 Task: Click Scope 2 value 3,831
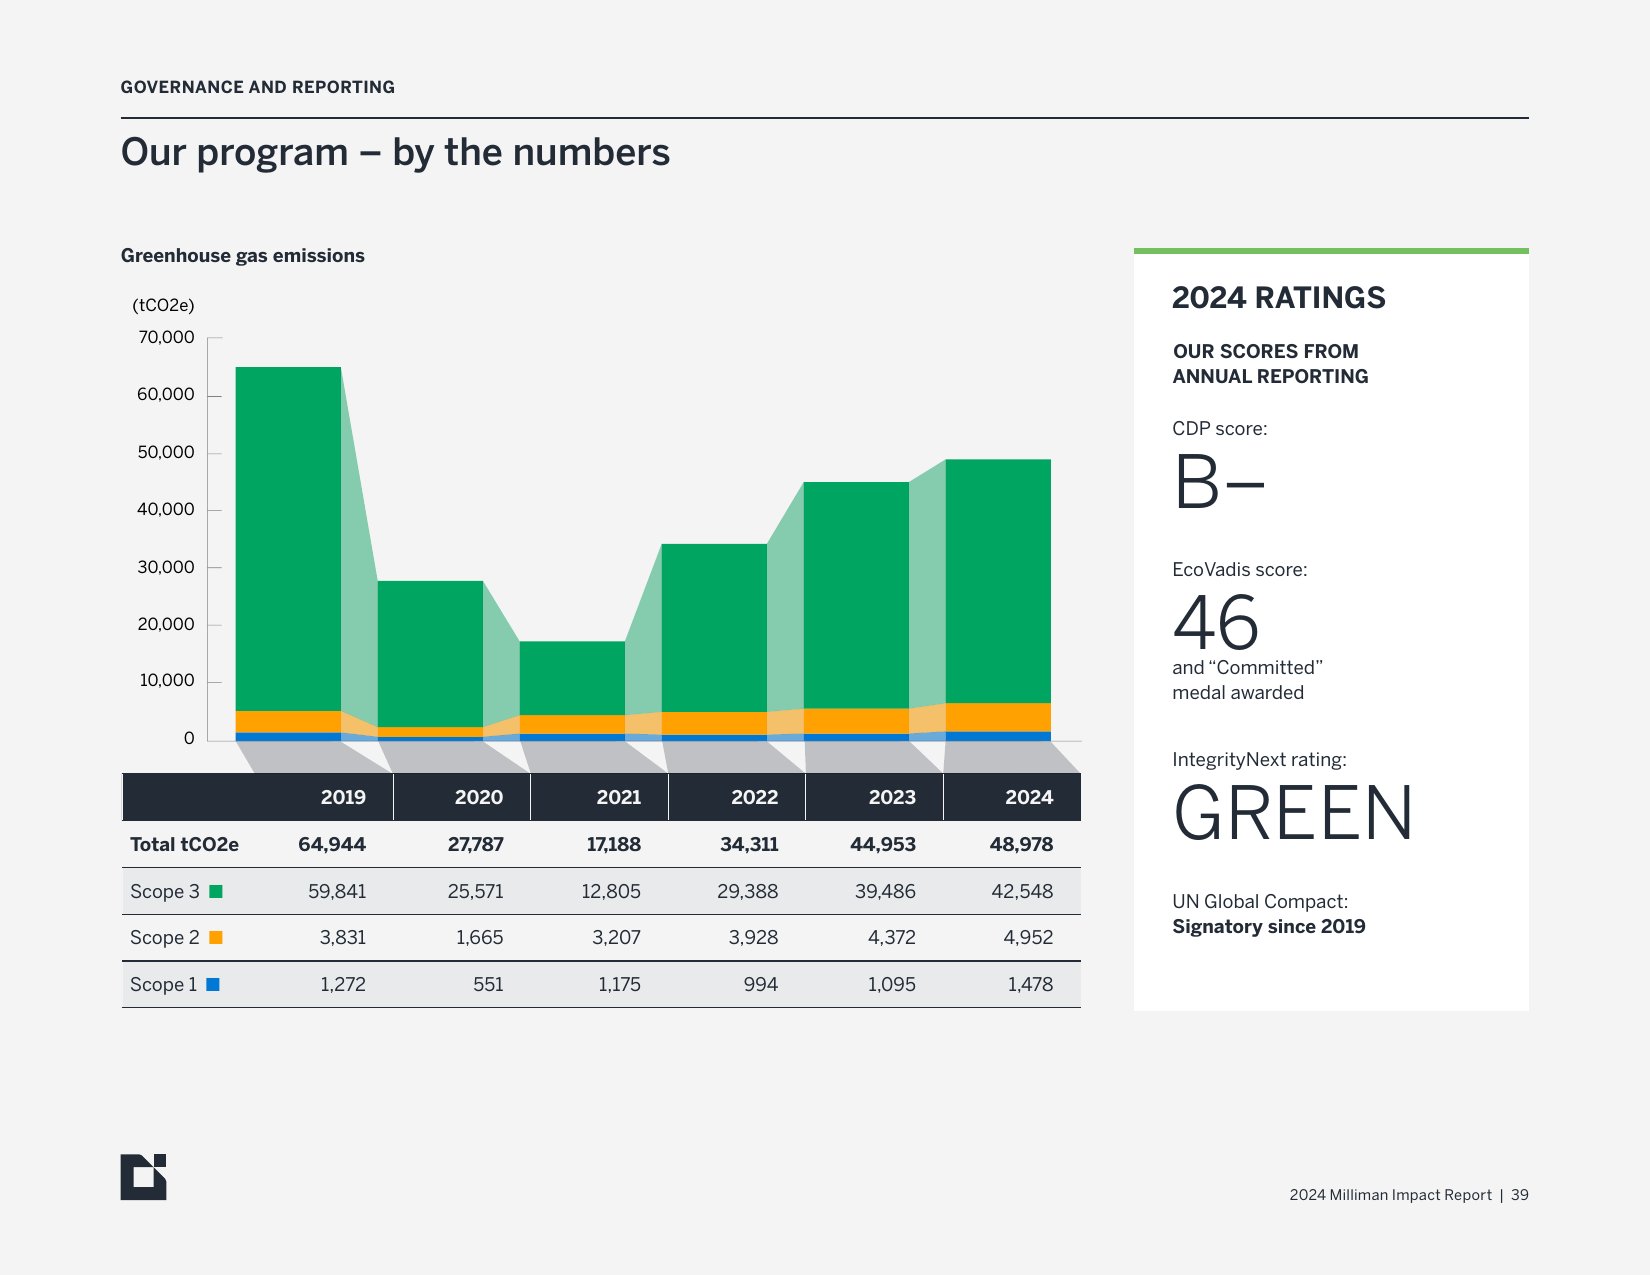[343, 937]
